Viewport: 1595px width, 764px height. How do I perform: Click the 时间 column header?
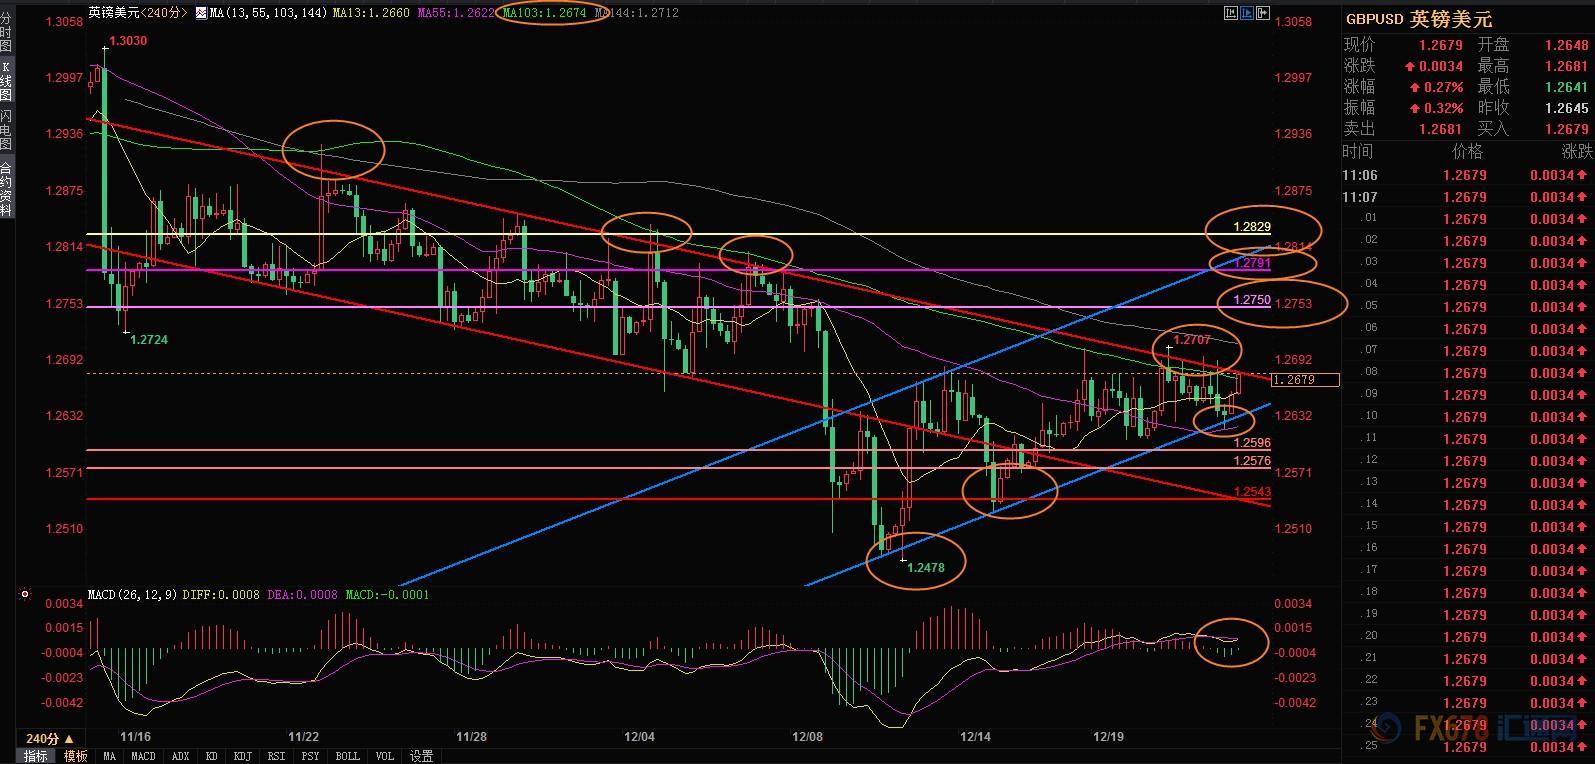pos(1358,152)
